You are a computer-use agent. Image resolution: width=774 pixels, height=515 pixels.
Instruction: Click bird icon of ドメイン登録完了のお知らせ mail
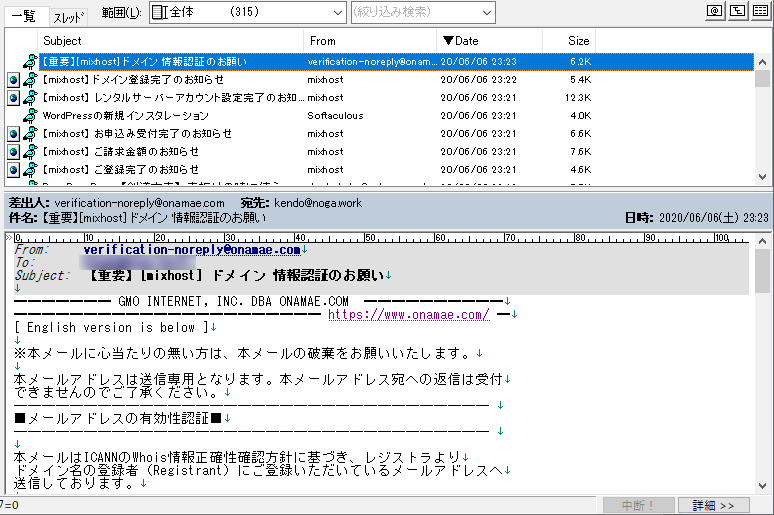[30, 79]
